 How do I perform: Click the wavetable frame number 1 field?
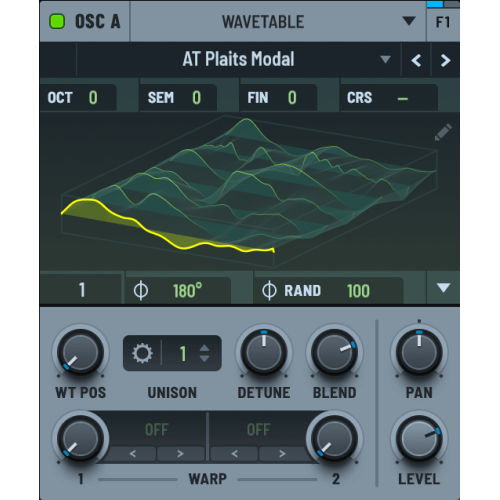(82, 290)
